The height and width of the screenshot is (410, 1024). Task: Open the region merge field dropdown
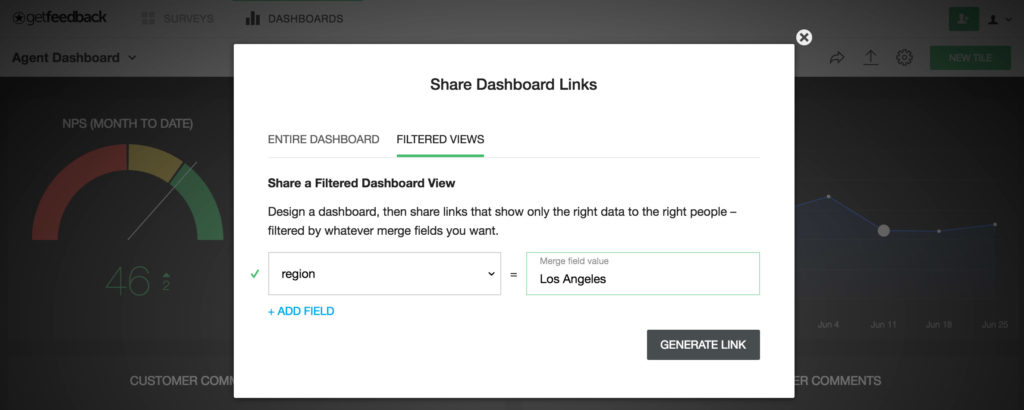click(384, 274)
